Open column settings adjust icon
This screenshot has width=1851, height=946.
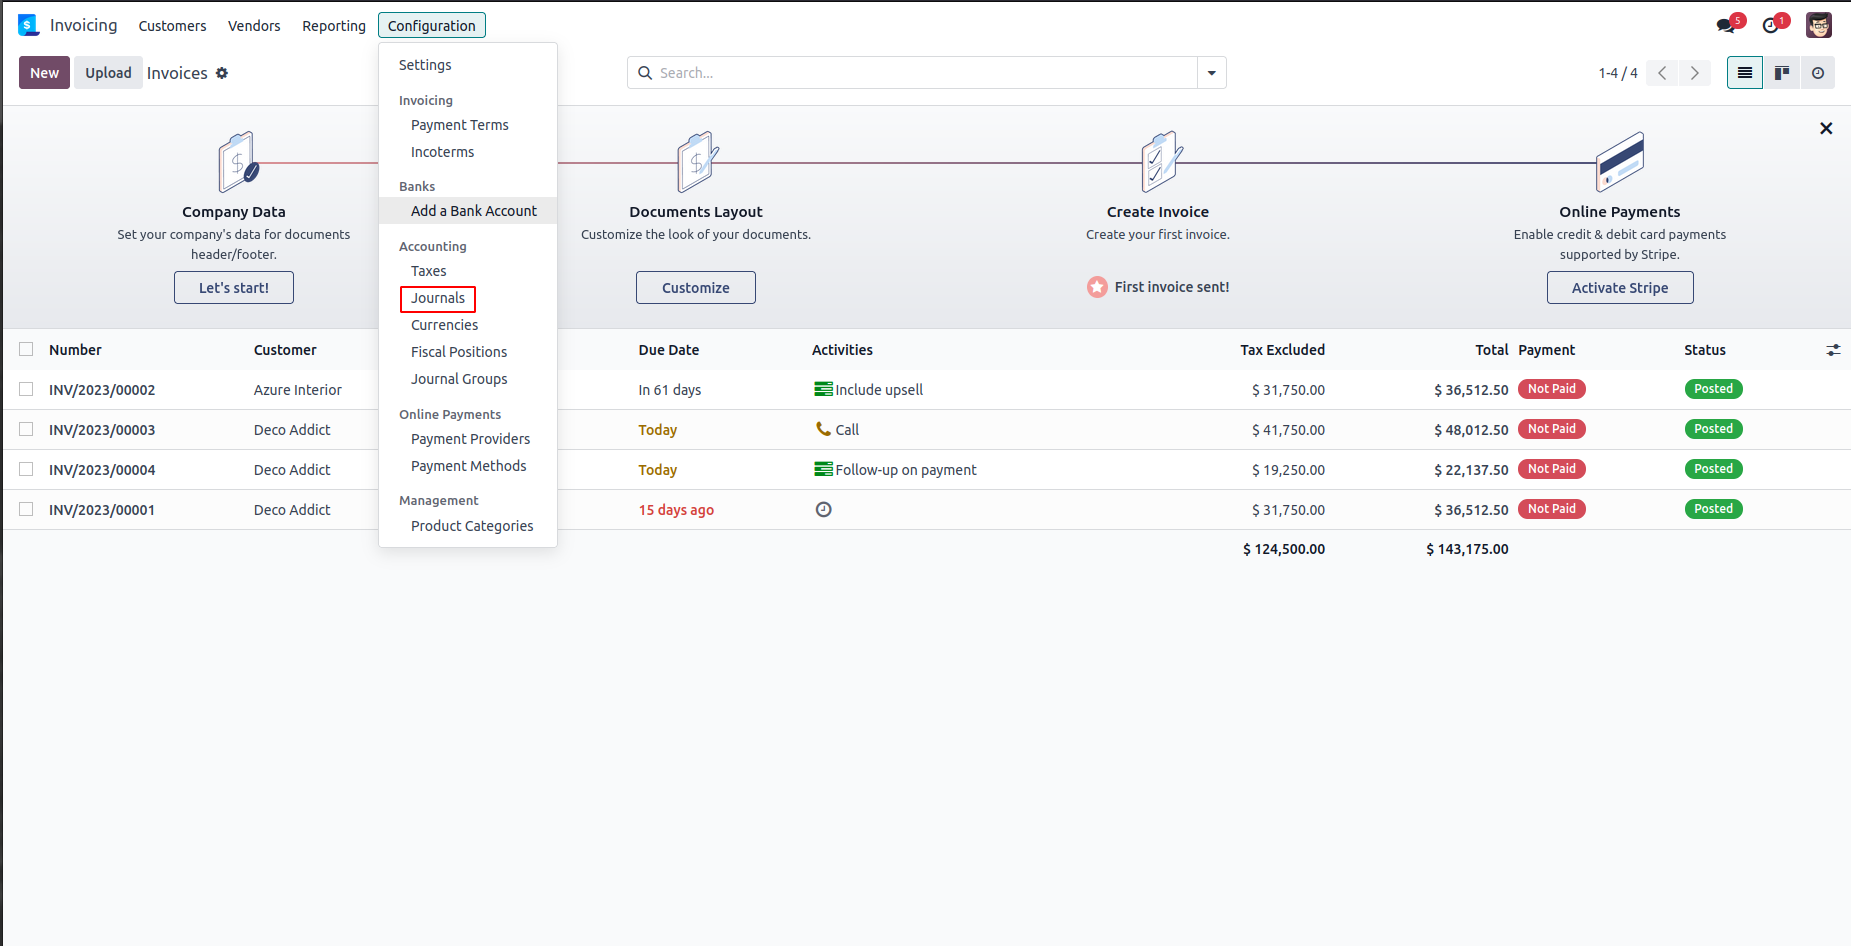(1833, 350)
